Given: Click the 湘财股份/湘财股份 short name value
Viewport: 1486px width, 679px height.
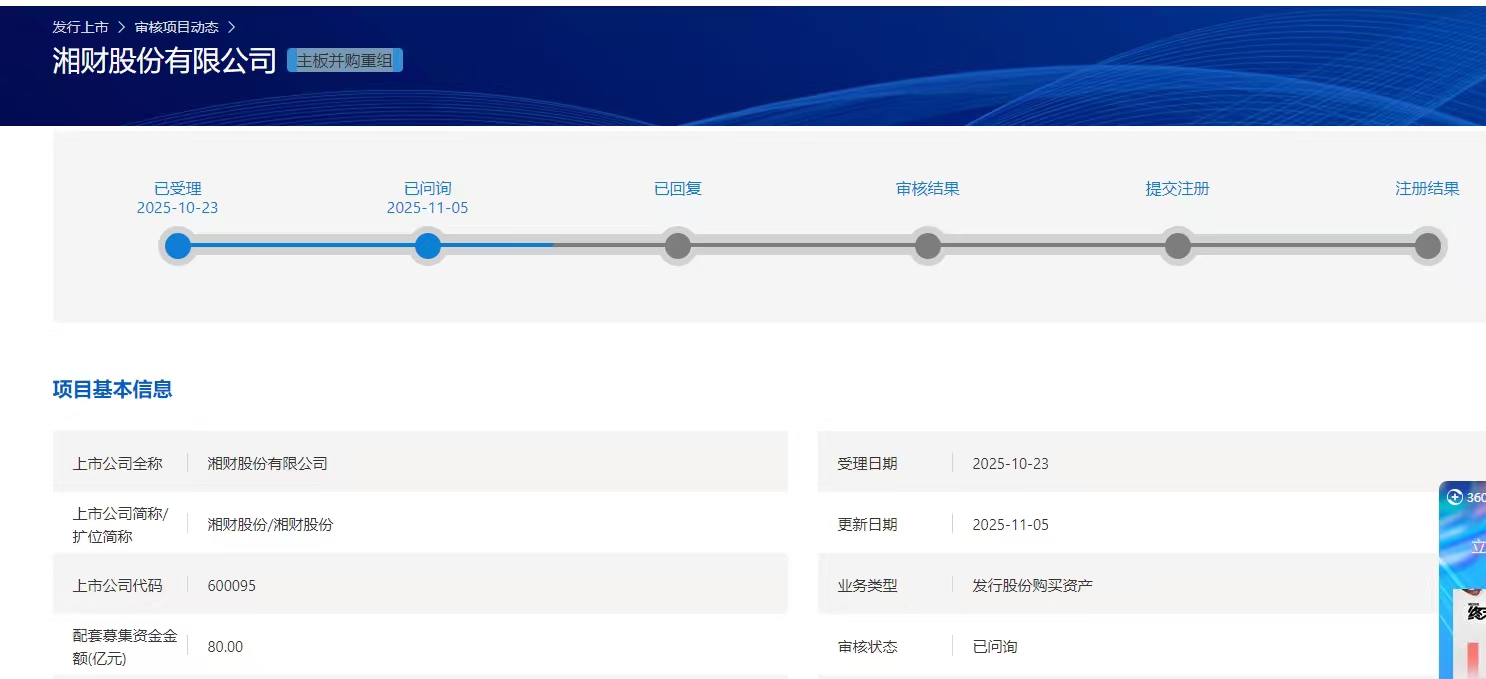Looking at the screenshot, I should 270,524.
